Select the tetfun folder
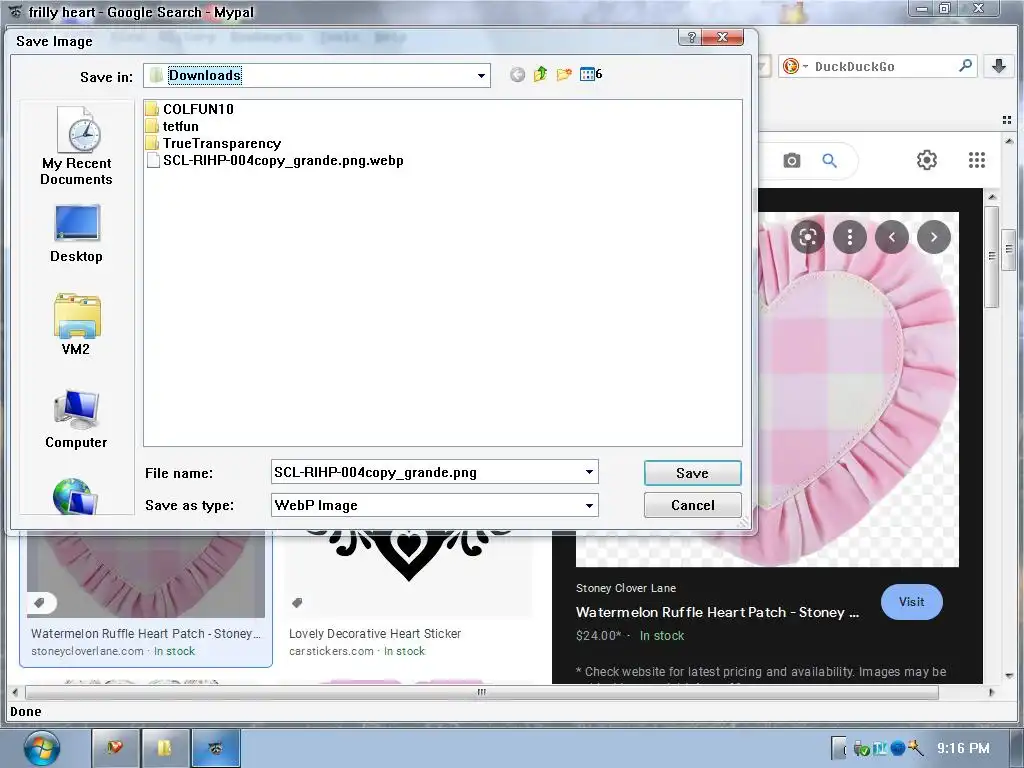This screenshot has width=1024, height=768. 172,126
